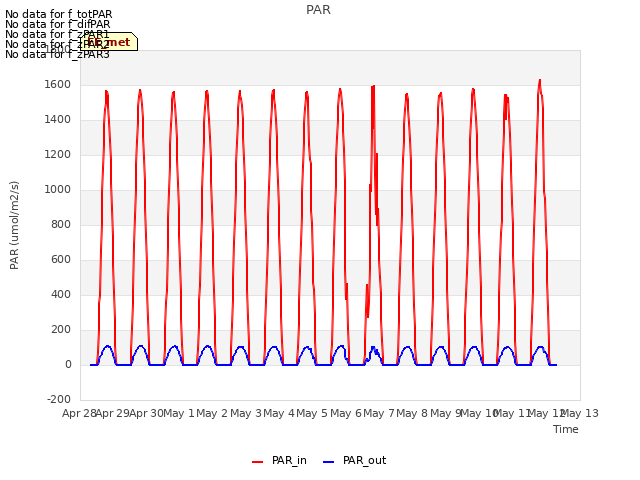Select the yellow annotation box ending in 'met'
This screenshot has width=640, height=480.
click(109, 42)
